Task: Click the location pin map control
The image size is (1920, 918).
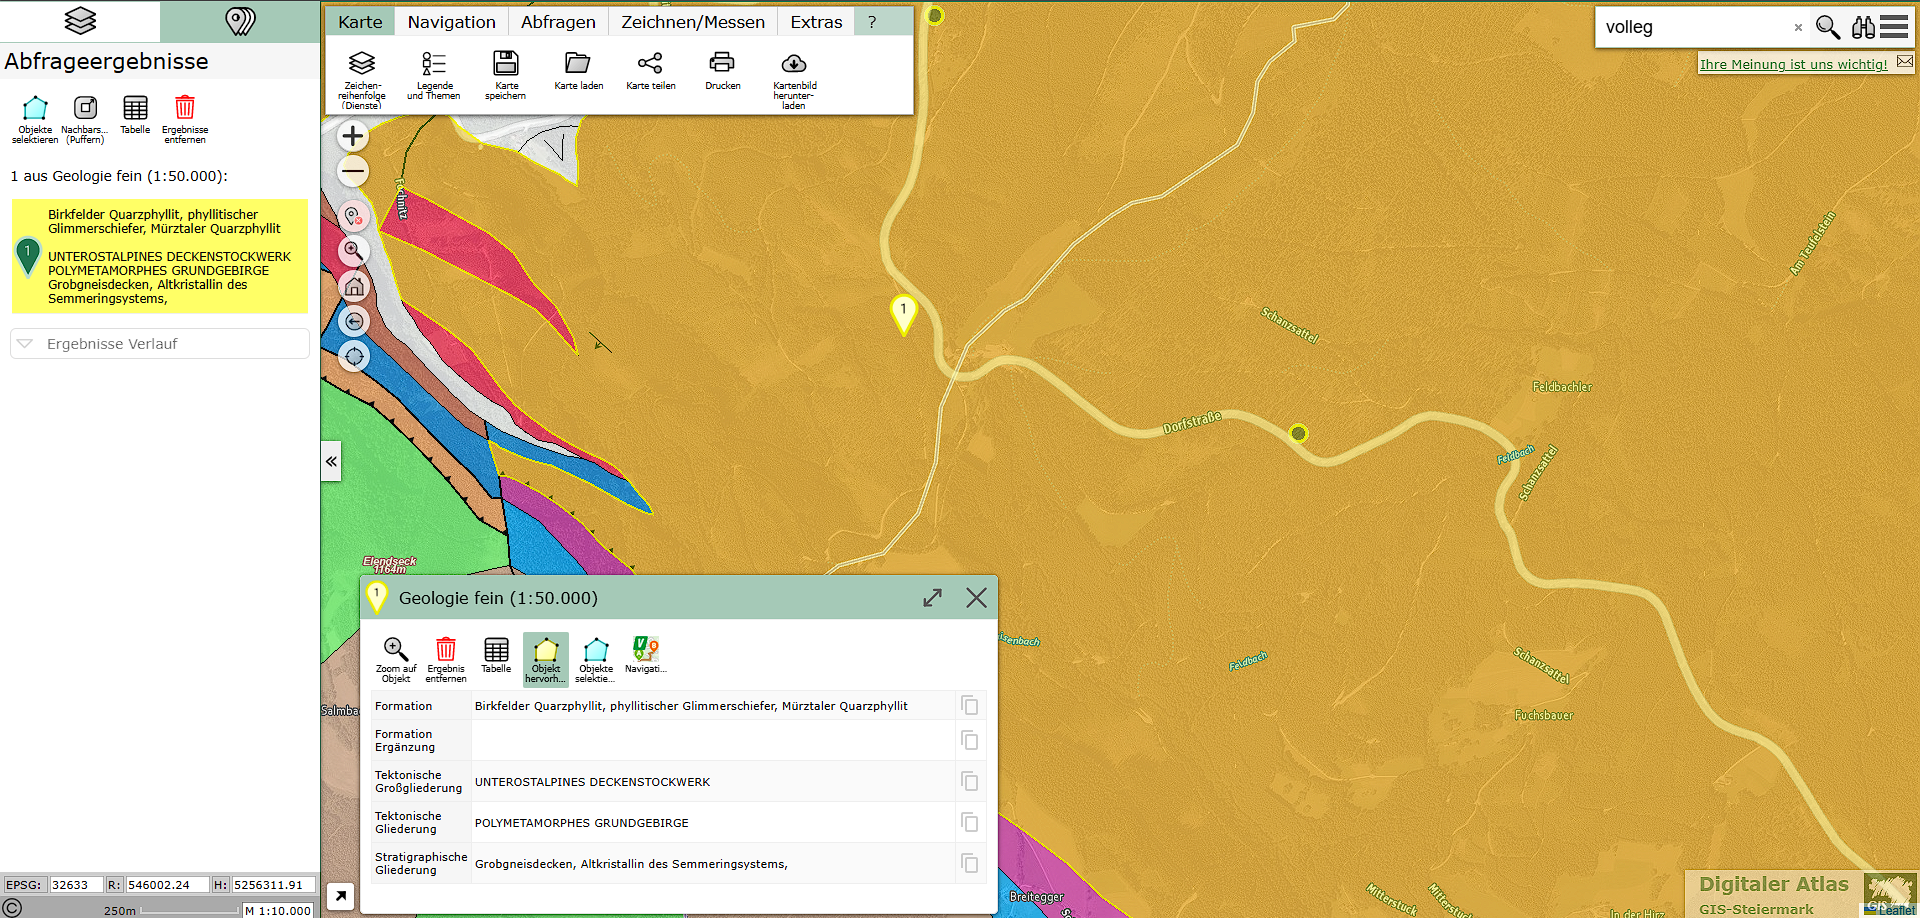Action: (x=354, y=216)
